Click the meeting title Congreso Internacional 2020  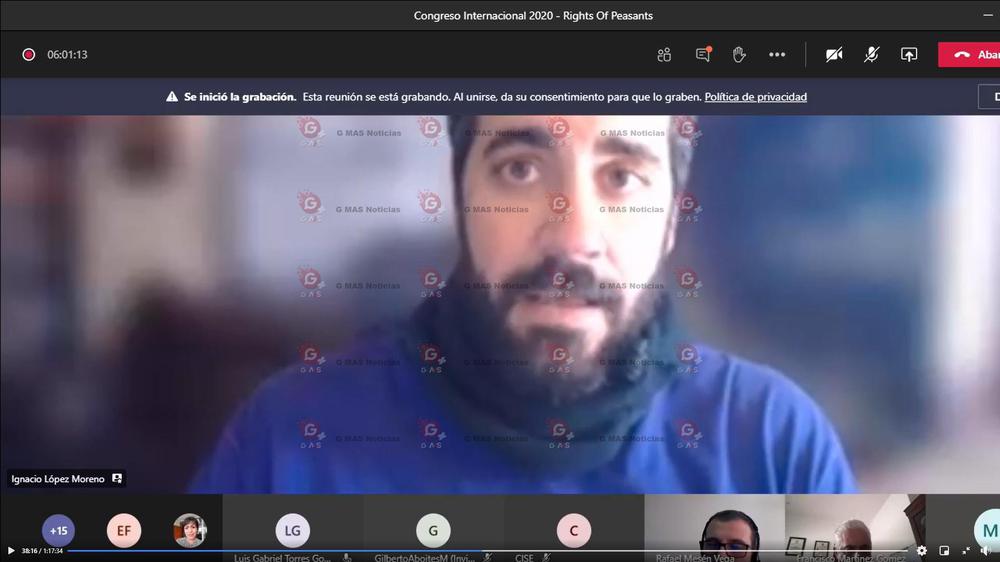[x=533, y=16]
